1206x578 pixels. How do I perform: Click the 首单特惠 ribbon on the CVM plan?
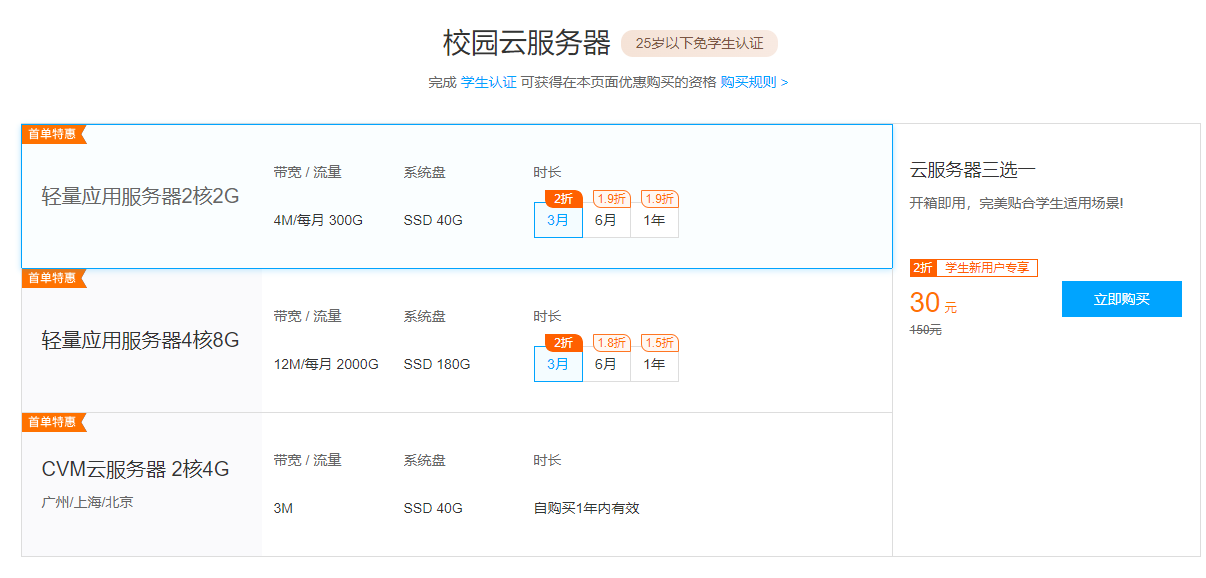pyautogui.click(x=52, y=422)
